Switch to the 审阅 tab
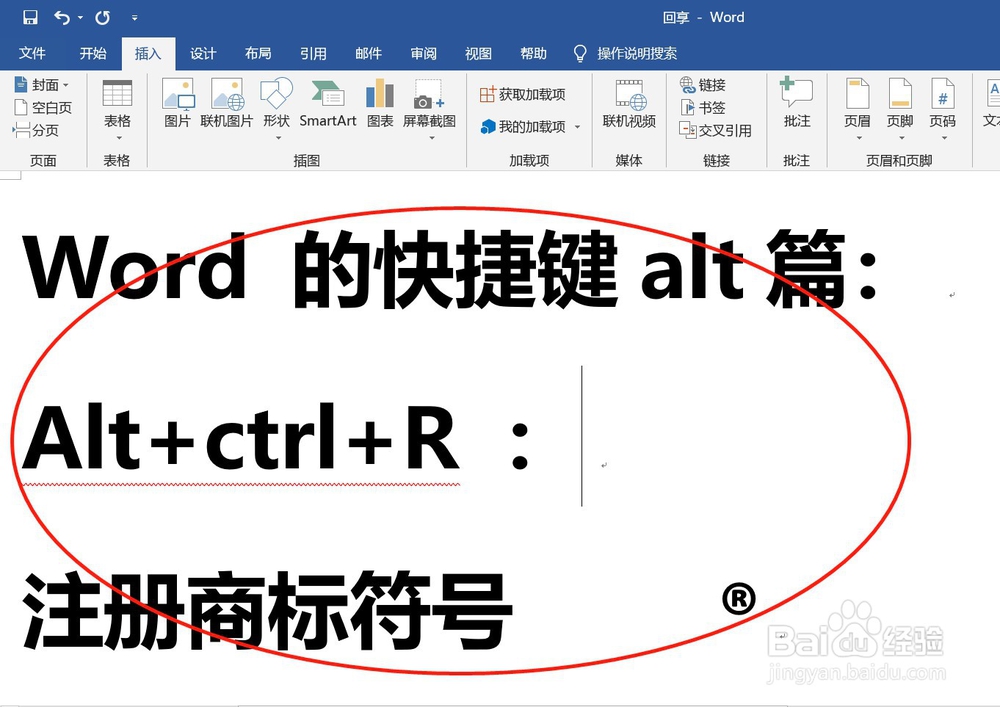1000x707 pixels. coord(423,53)
